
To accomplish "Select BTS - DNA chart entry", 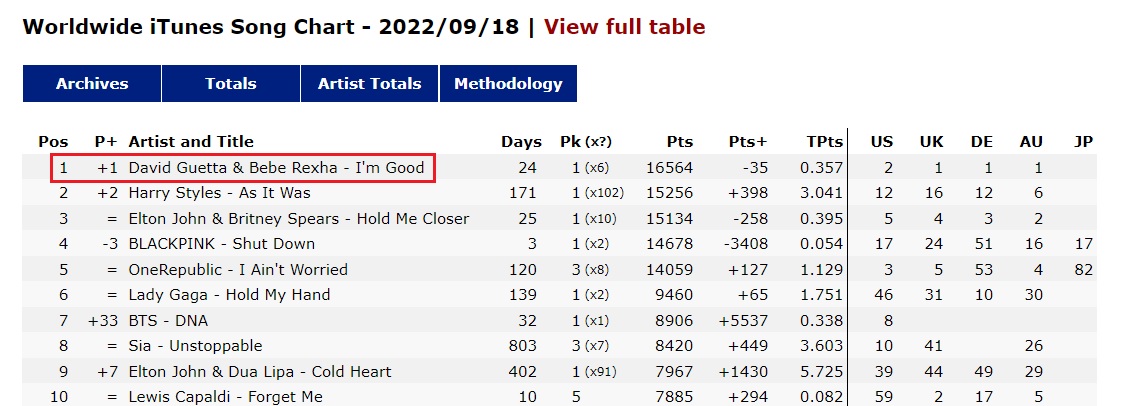I will tap(168, 321).
